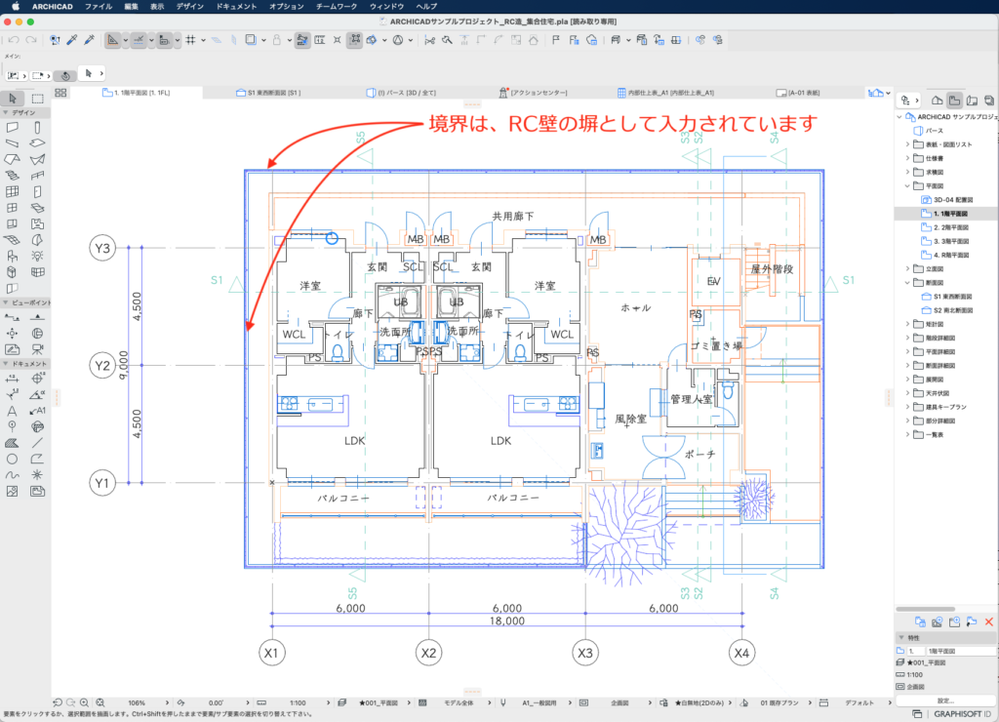Select the Circle tool

pyautogui.click(x=12, y=459)
